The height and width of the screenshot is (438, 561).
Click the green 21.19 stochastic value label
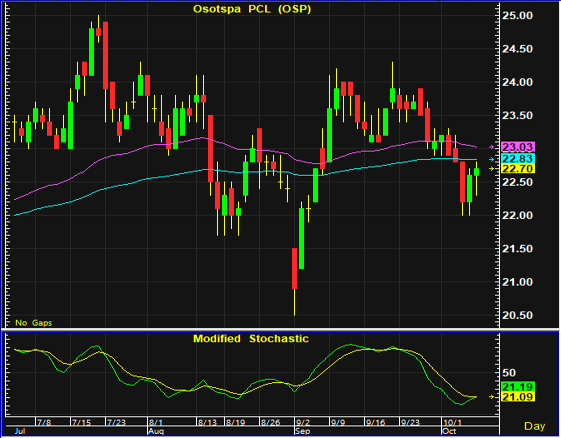518,386
